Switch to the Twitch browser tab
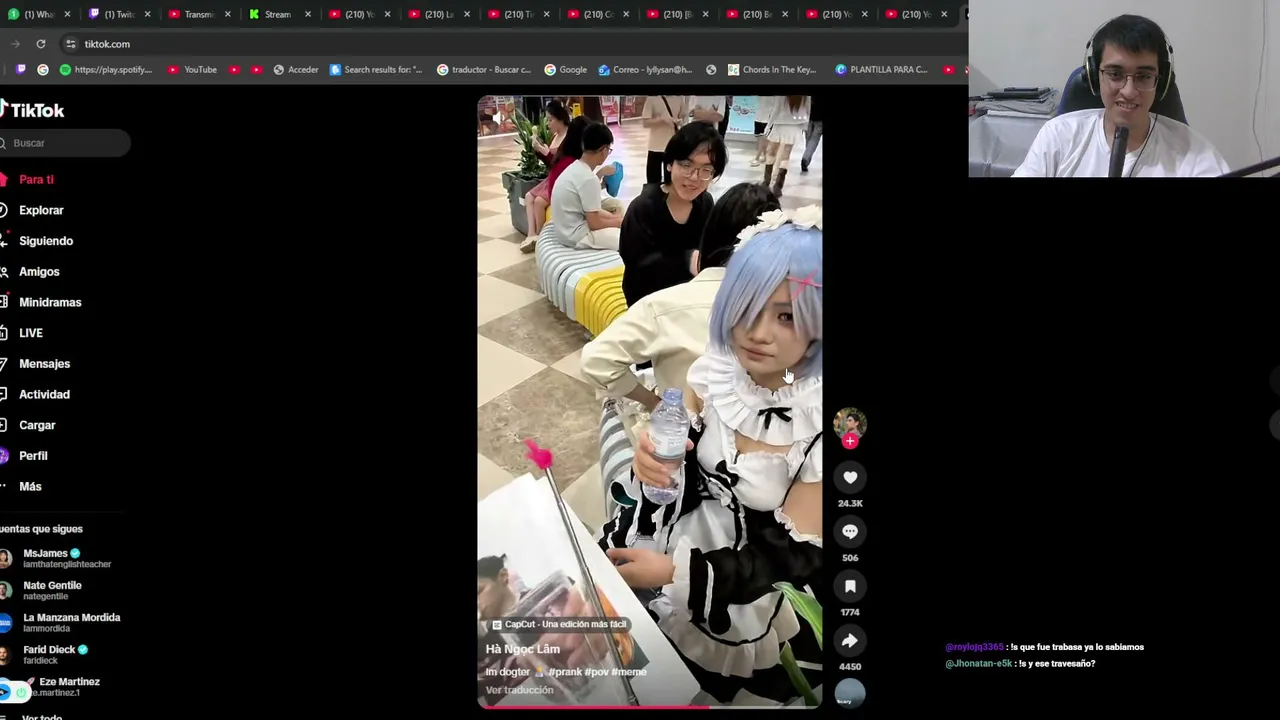 118,14
